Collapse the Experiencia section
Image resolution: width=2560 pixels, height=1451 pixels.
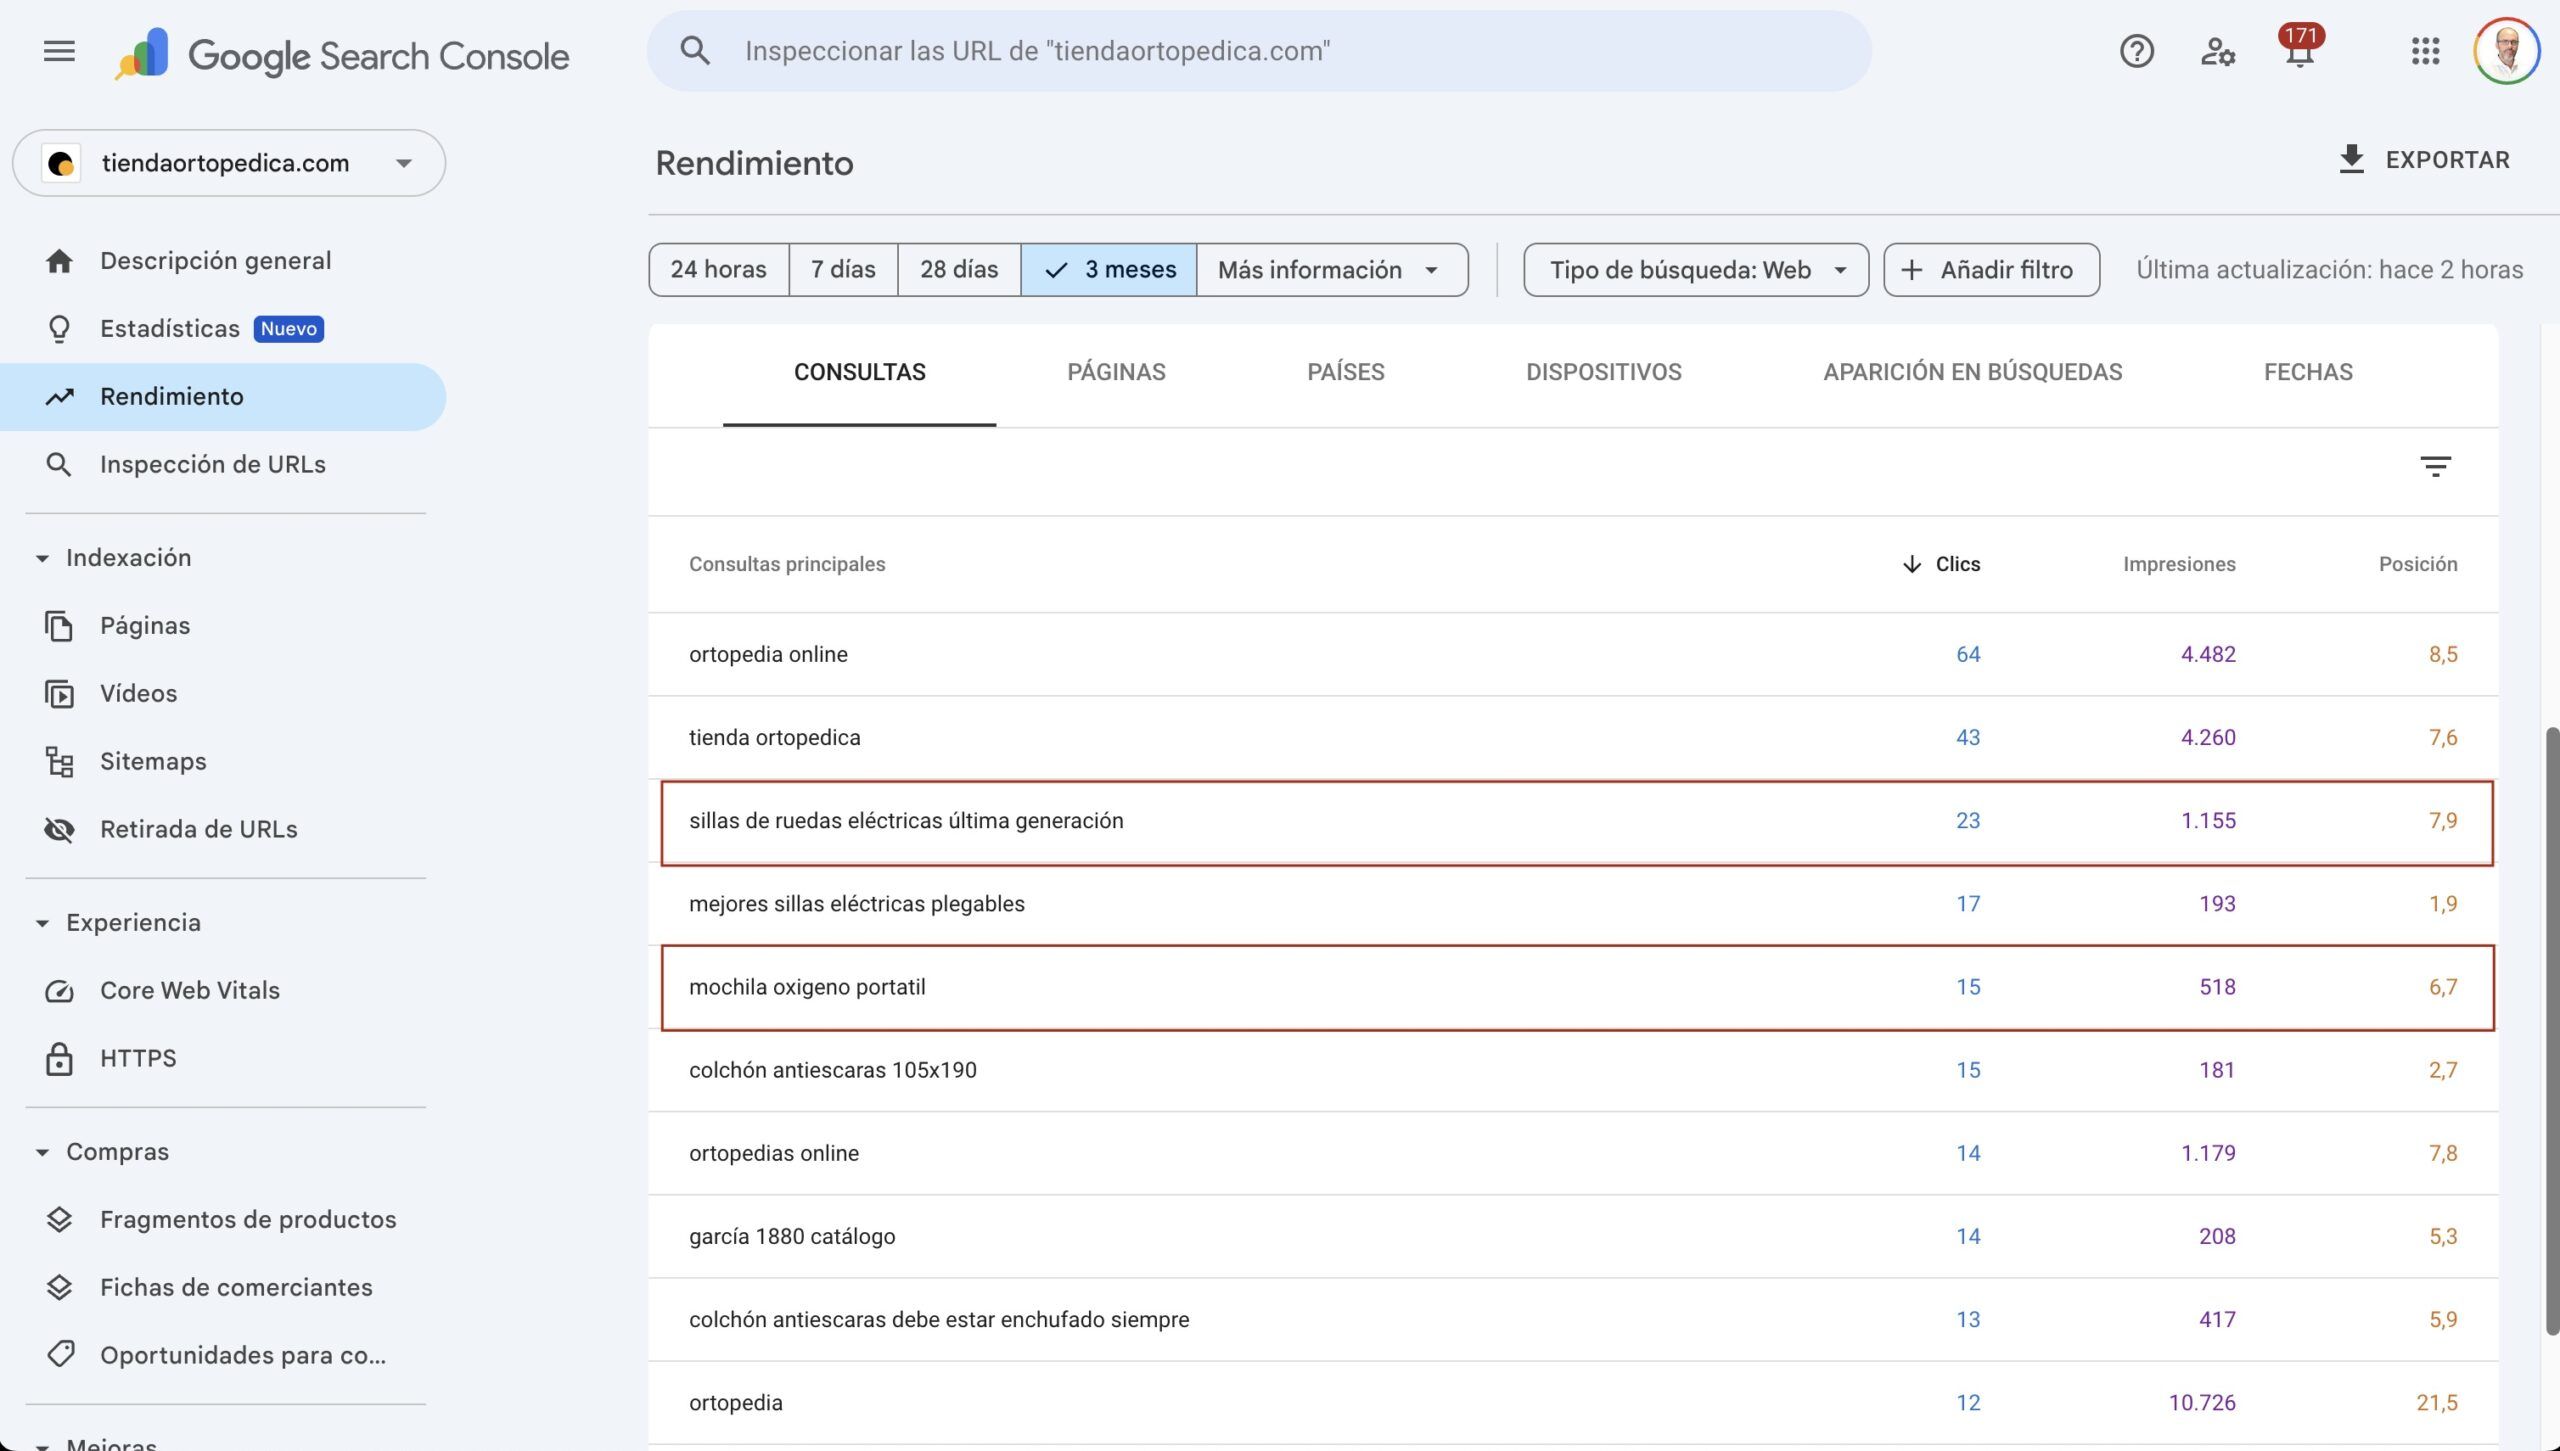coord(118,923)
